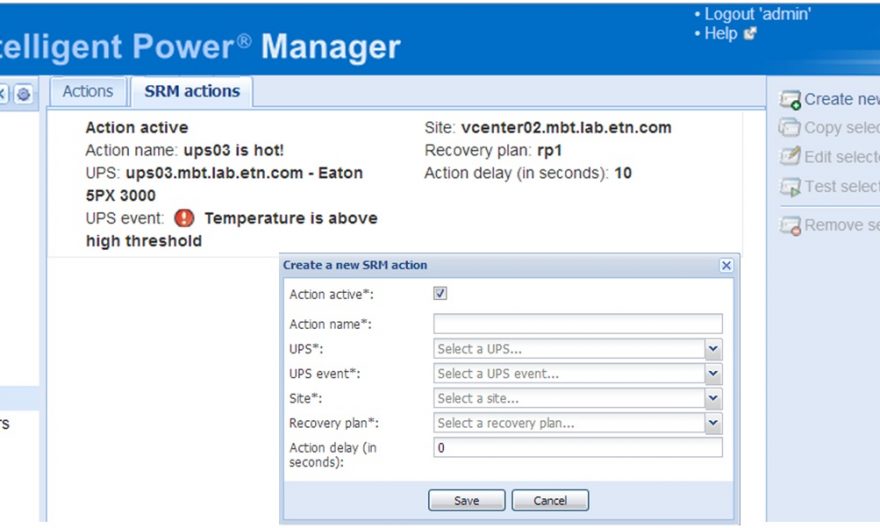Select the SRM actions tab
Image resolution: width=880 pixels, height=528 pixels.
point(192,91)
